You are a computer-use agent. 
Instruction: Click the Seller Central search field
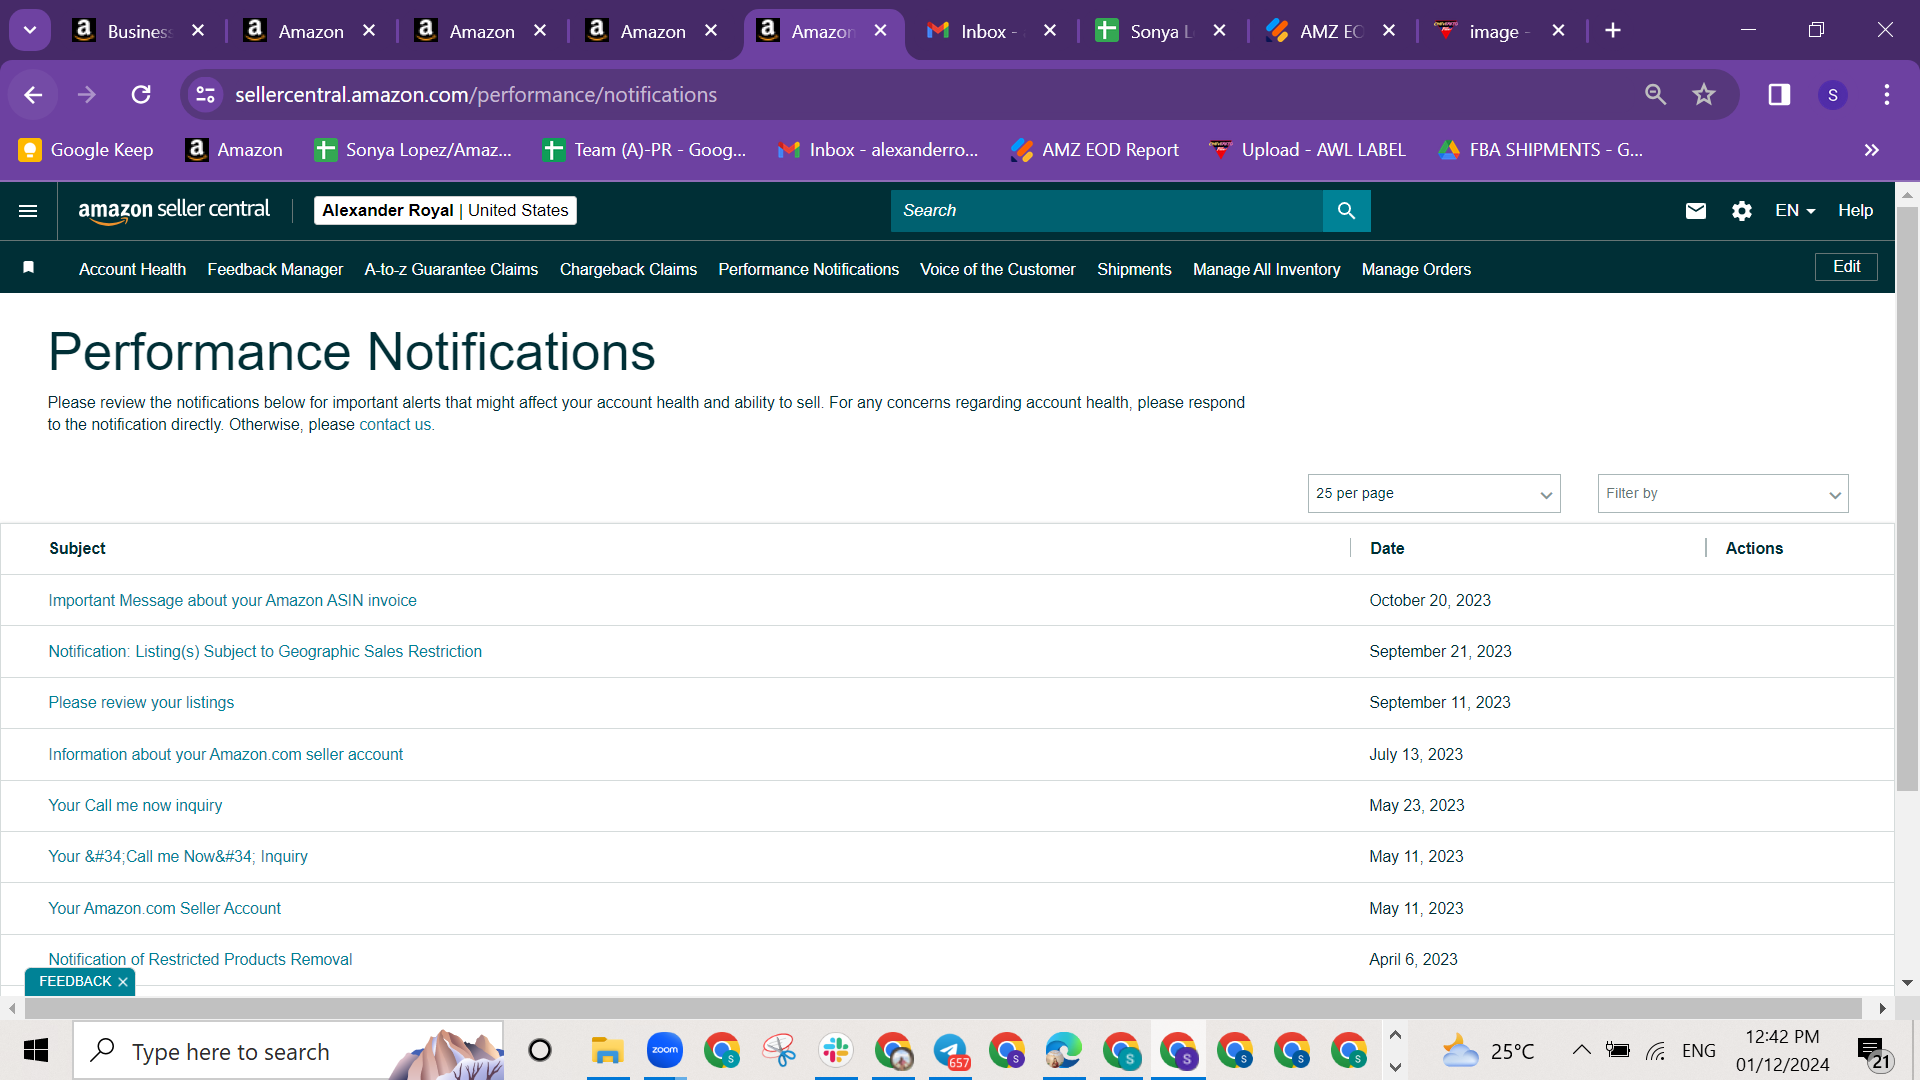pyautogui.click(x=1106, y=211)
